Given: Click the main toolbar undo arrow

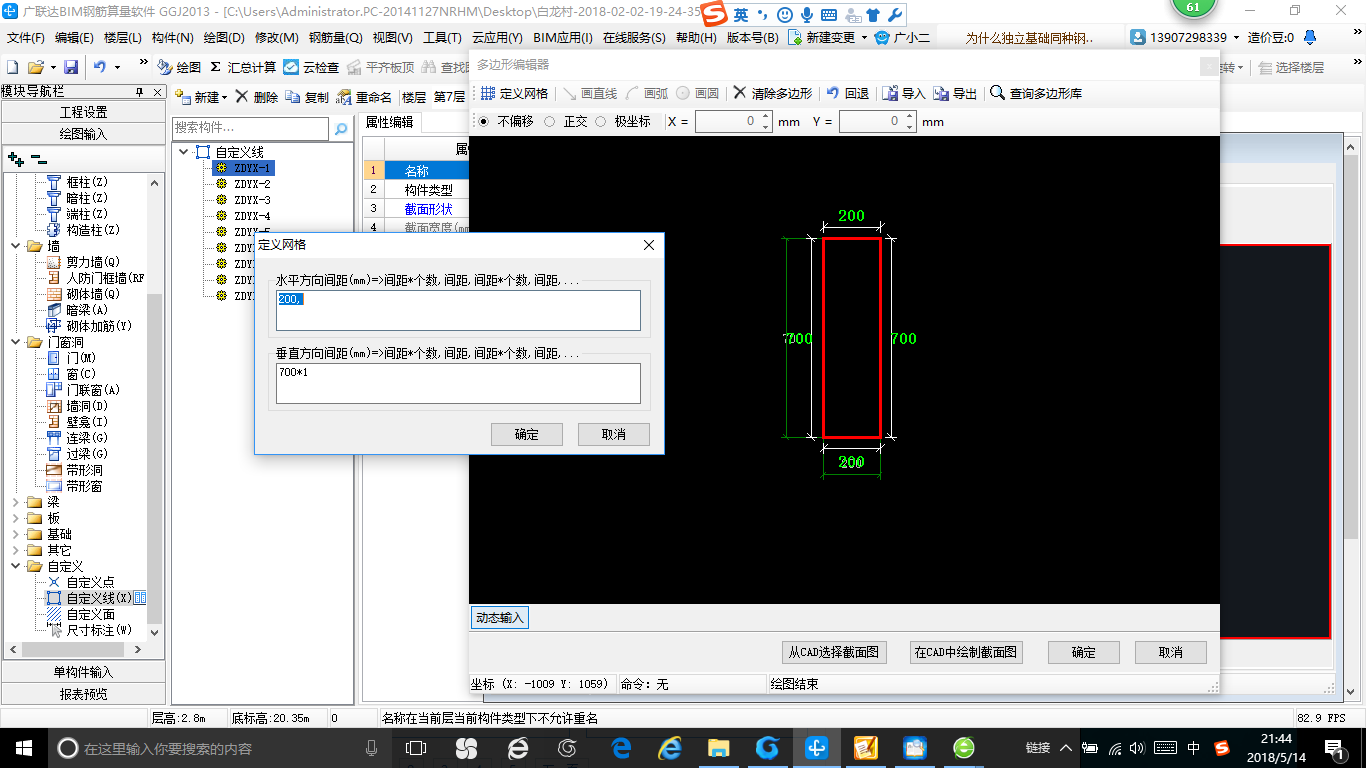Looking at the screenshot, I should [100, 67].
